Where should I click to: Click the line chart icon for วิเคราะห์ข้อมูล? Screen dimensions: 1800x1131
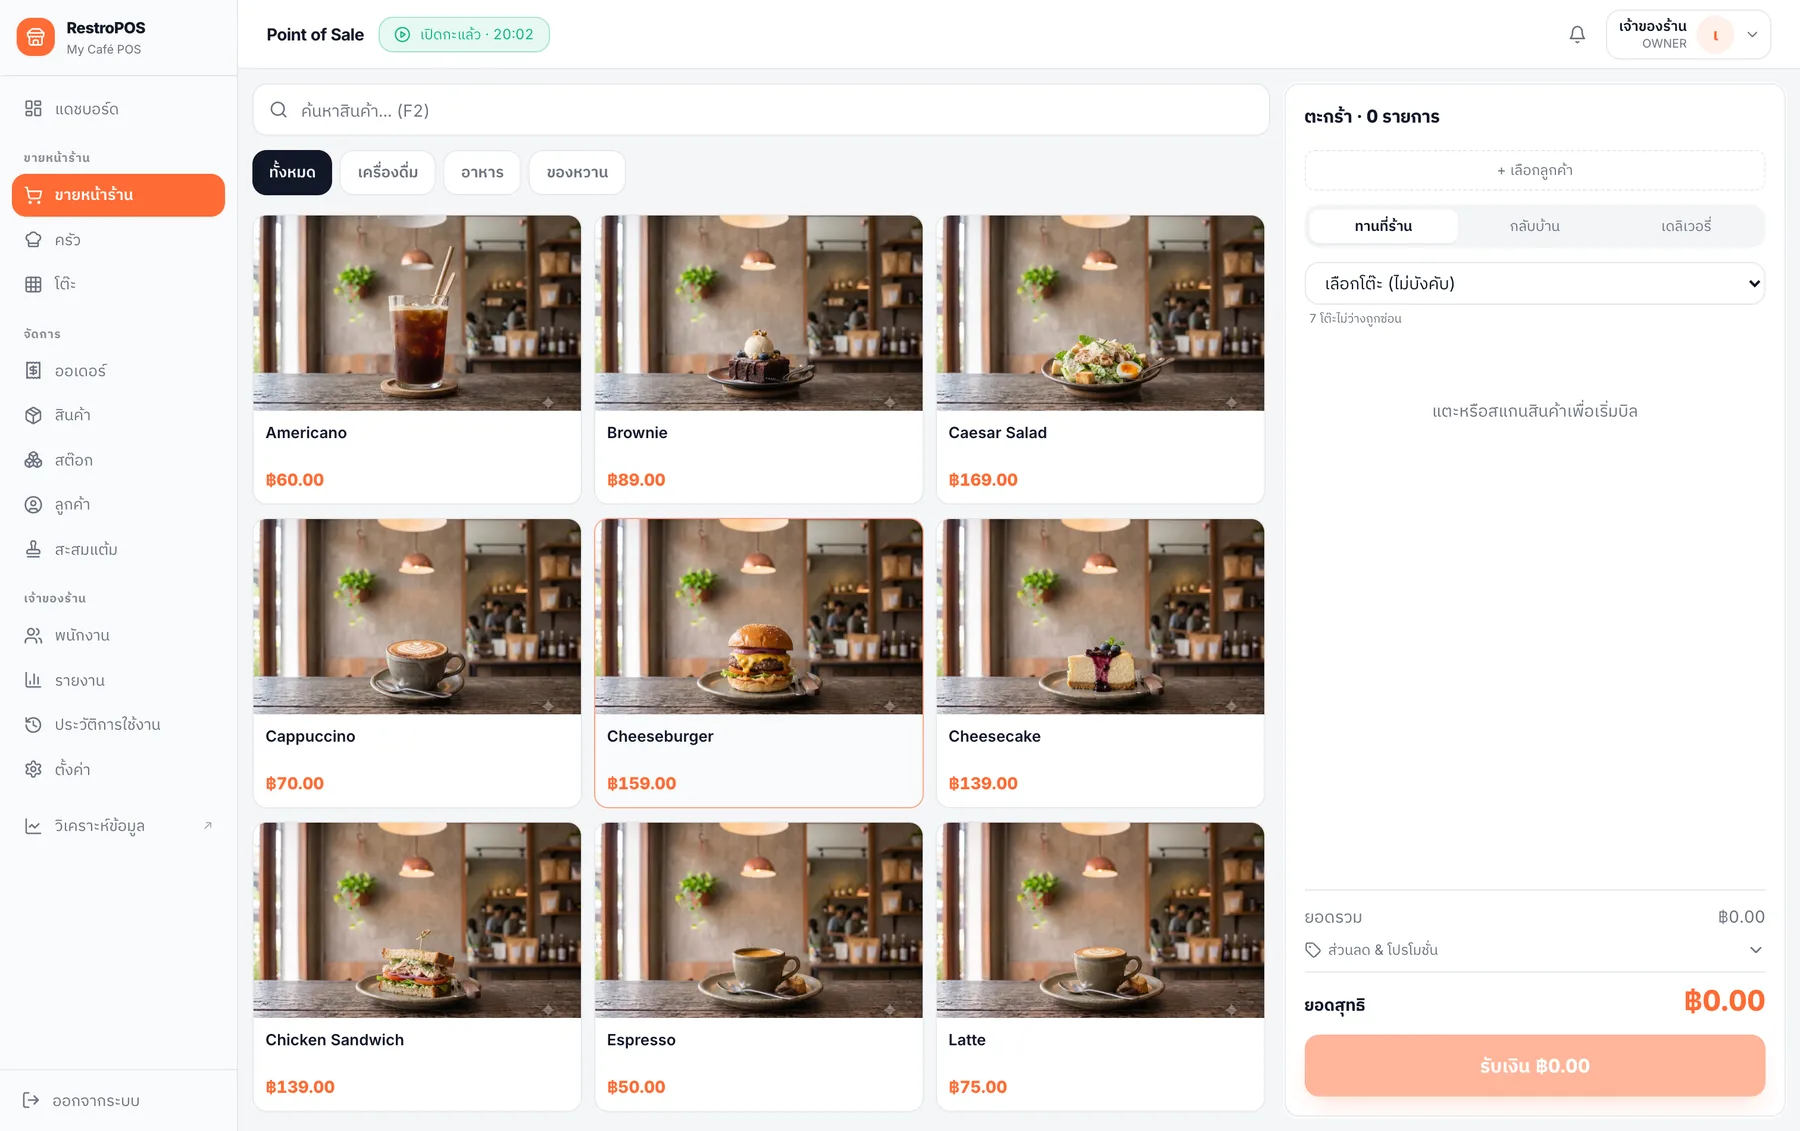(33, 826)
